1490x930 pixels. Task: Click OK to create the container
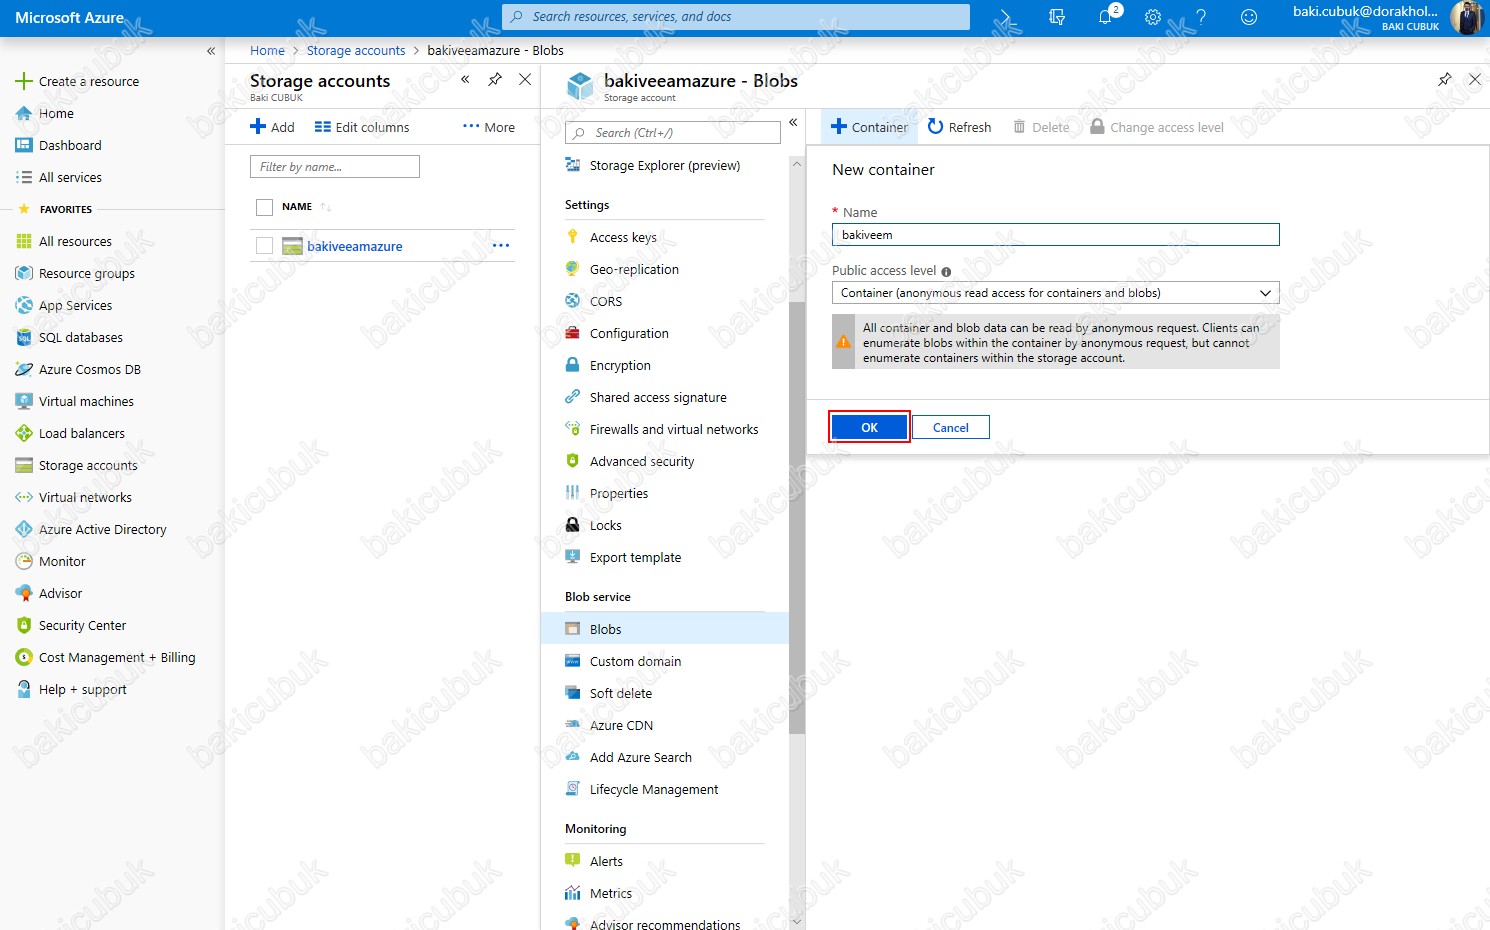point(869,427)
